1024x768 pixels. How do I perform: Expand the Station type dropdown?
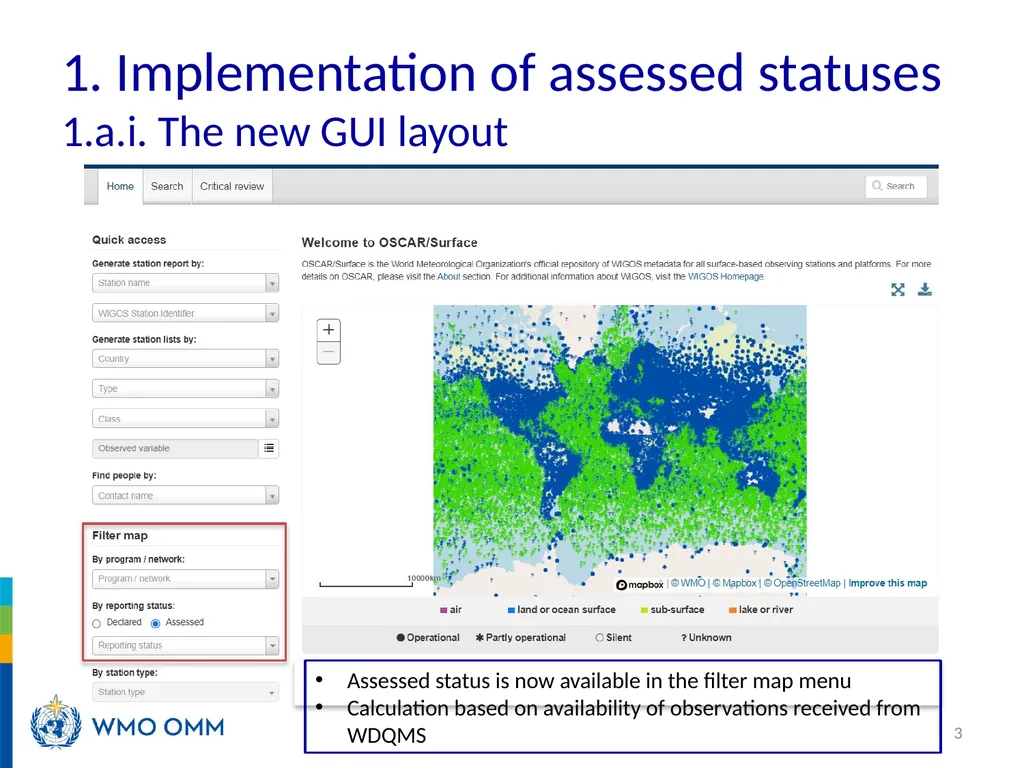tap(185, 692)
